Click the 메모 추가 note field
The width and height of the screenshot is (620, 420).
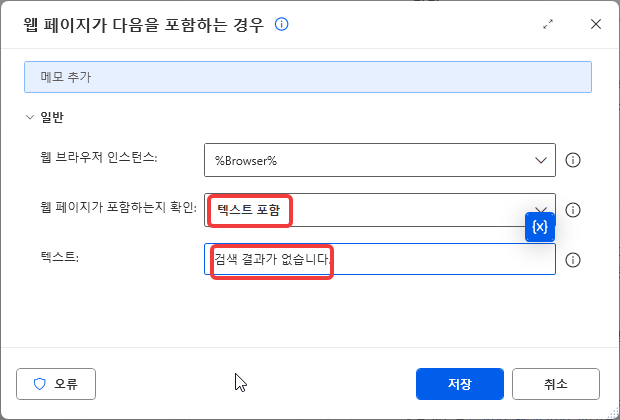pos(308,77)
